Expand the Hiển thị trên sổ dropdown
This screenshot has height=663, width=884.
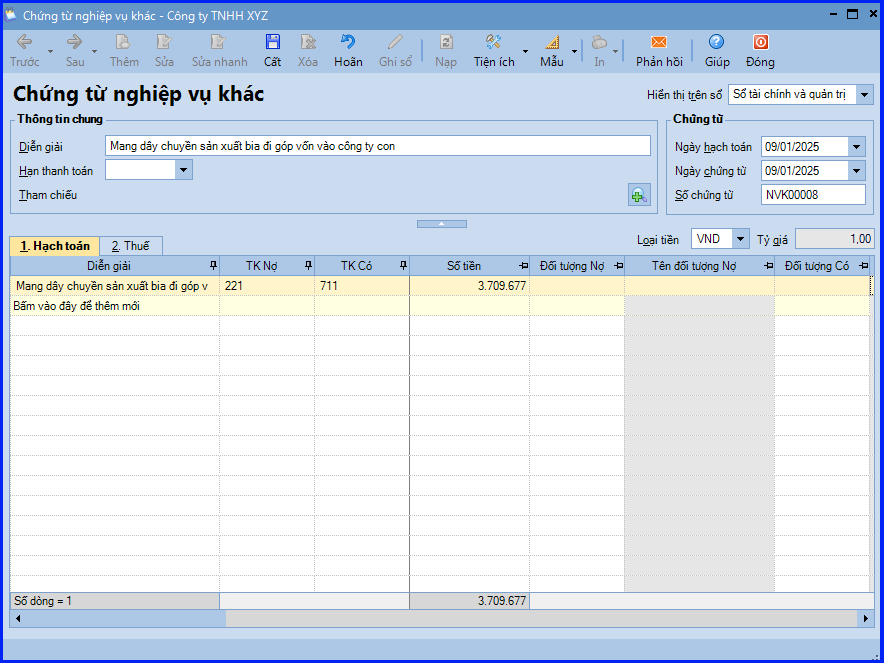[x=865, y=95]
